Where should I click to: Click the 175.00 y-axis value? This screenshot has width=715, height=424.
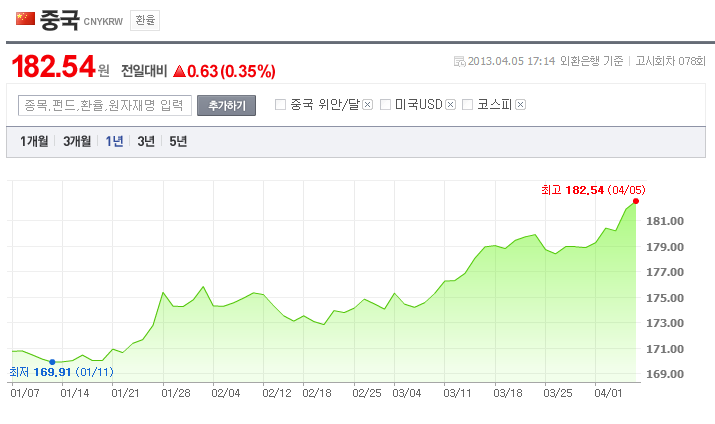665,298
